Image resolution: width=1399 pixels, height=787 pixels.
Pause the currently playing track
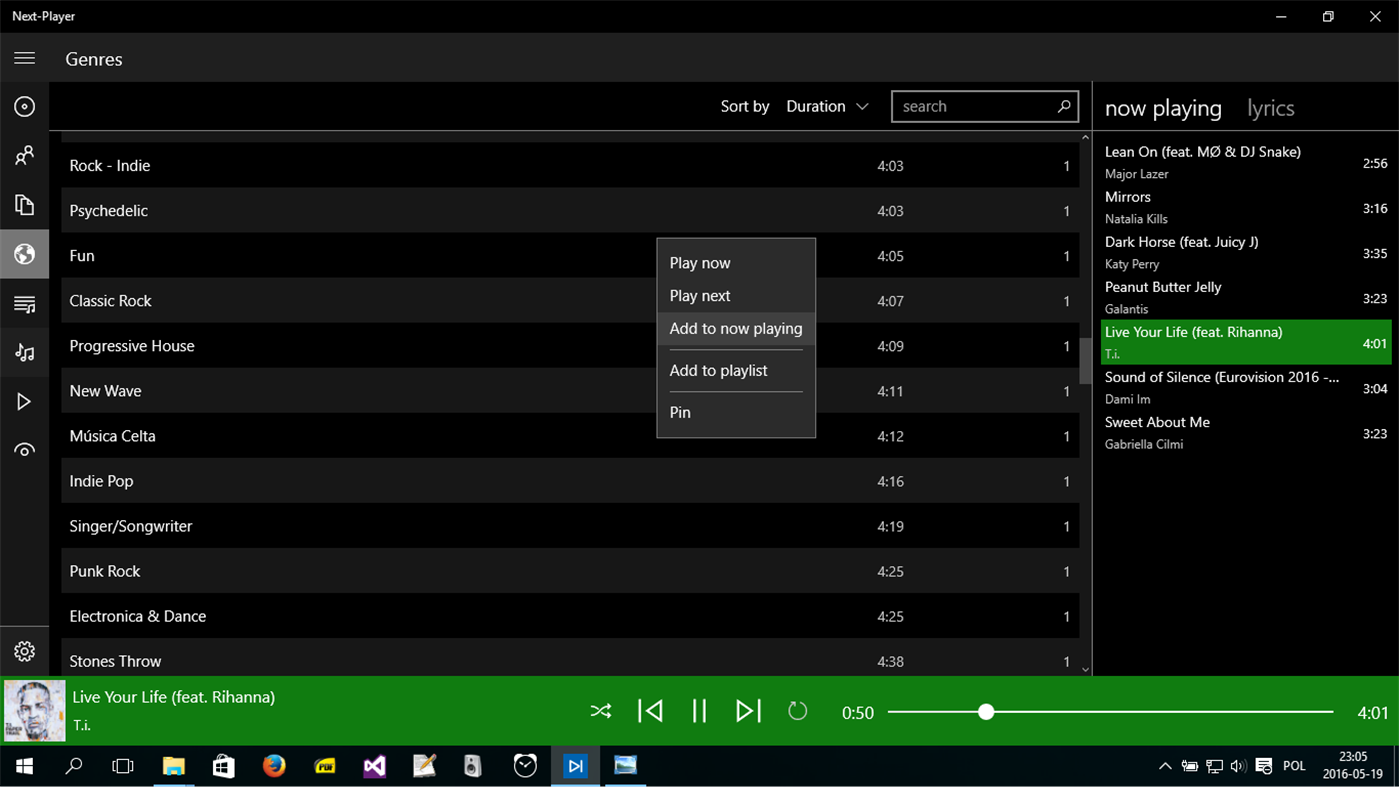(x=699, y=710)
